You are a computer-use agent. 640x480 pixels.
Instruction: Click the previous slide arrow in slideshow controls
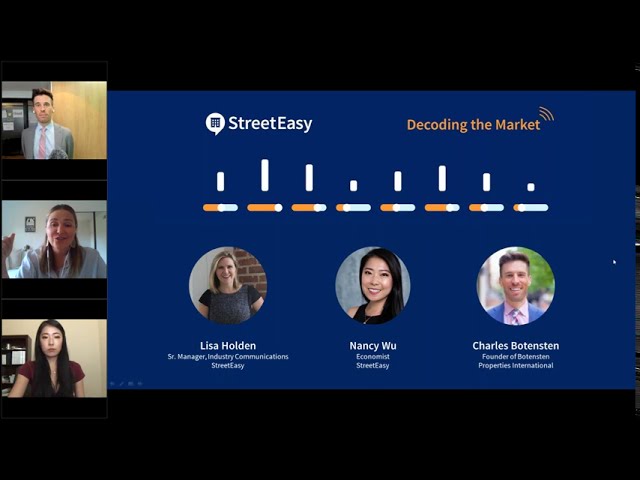113,384
